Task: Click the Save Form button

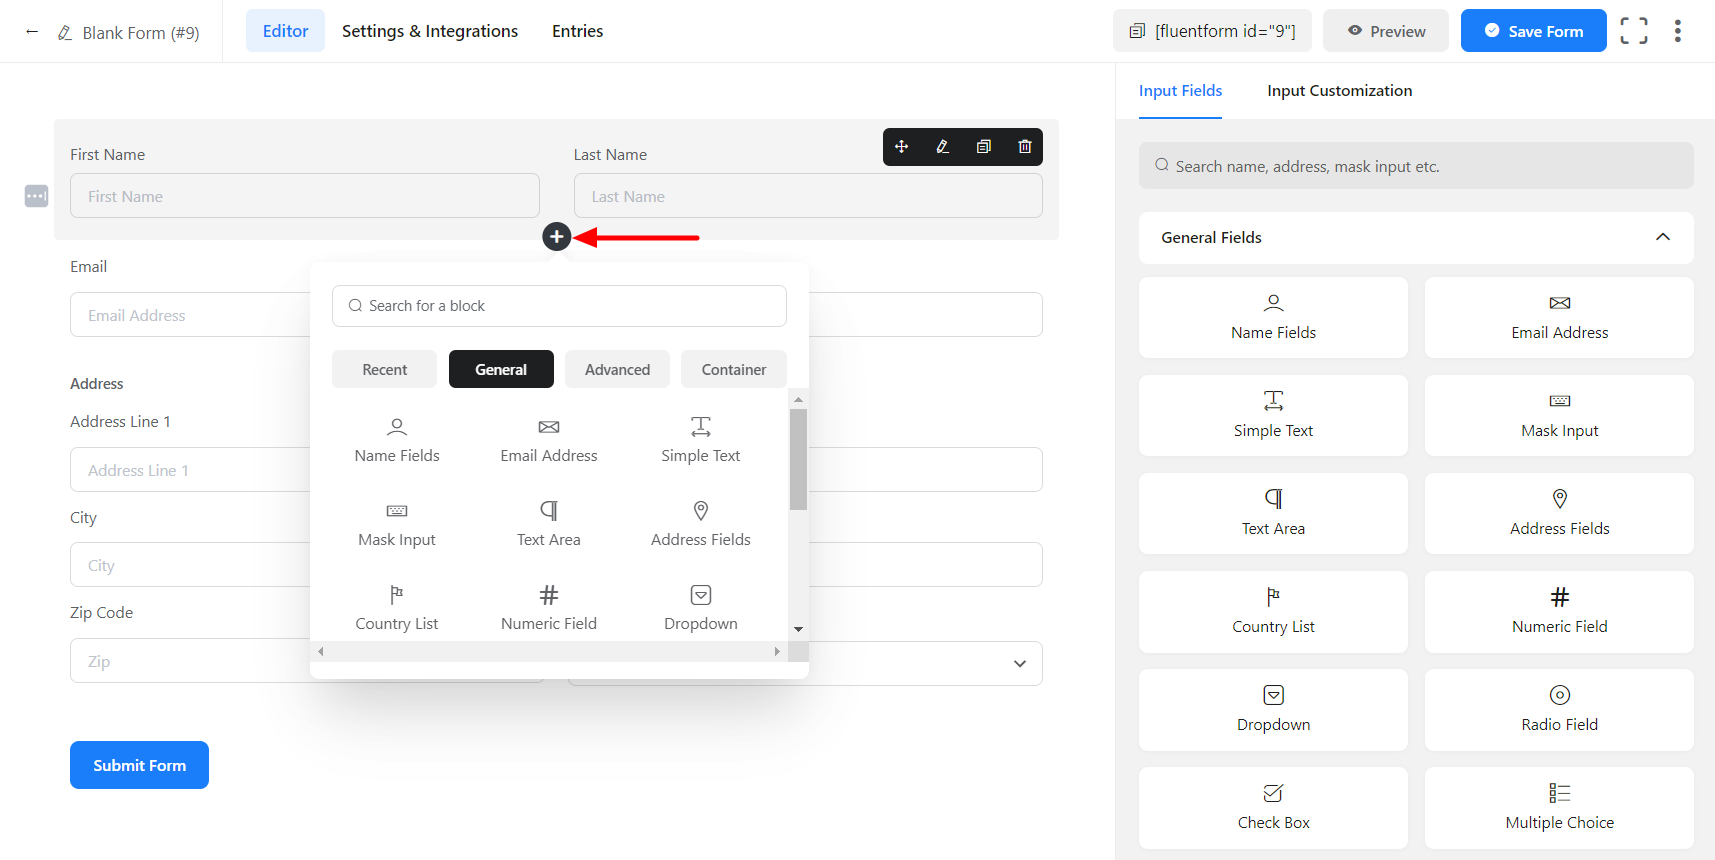Action: point(1533,31)
